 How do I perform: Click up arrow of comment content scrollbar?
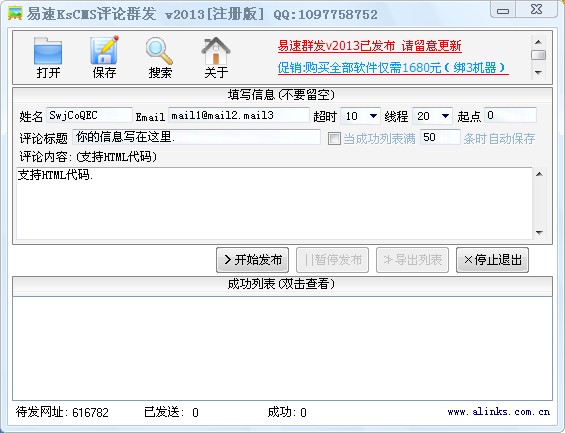(x=539, y=174)
